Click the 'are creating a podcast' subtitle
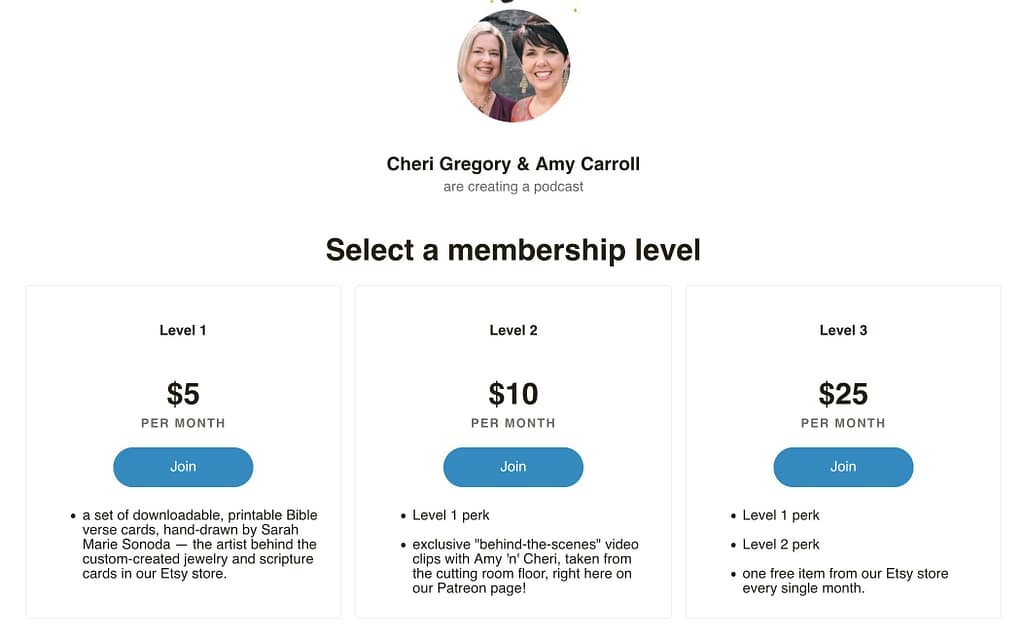 click(513, 187)
